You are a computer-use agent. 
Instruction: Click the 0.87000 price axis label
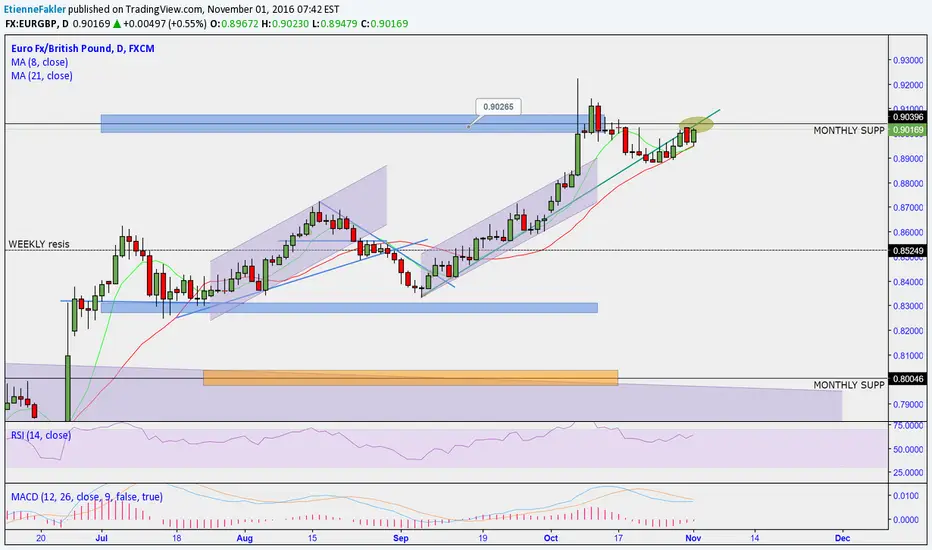pos(908,208)
